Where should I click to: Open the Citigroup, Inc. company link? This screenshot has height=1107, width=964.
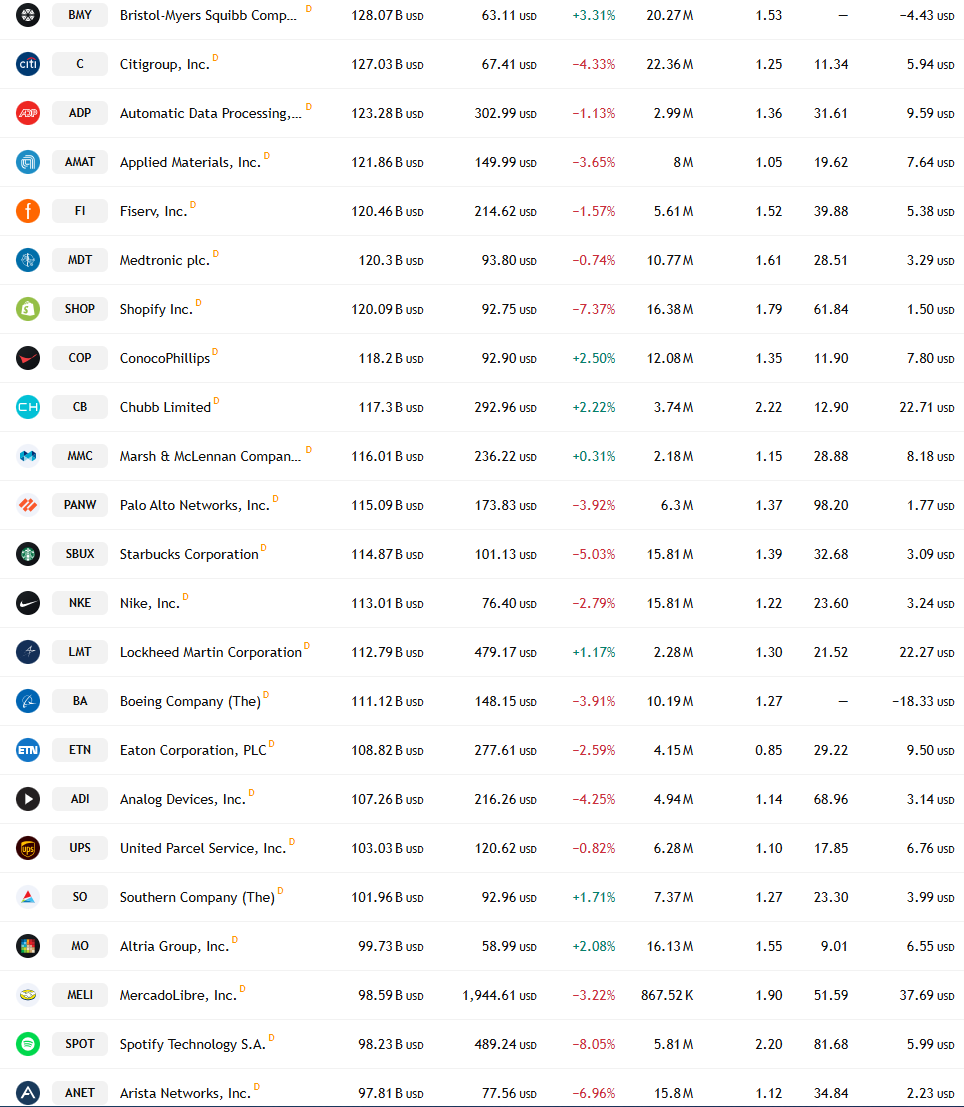coord(165,64)
